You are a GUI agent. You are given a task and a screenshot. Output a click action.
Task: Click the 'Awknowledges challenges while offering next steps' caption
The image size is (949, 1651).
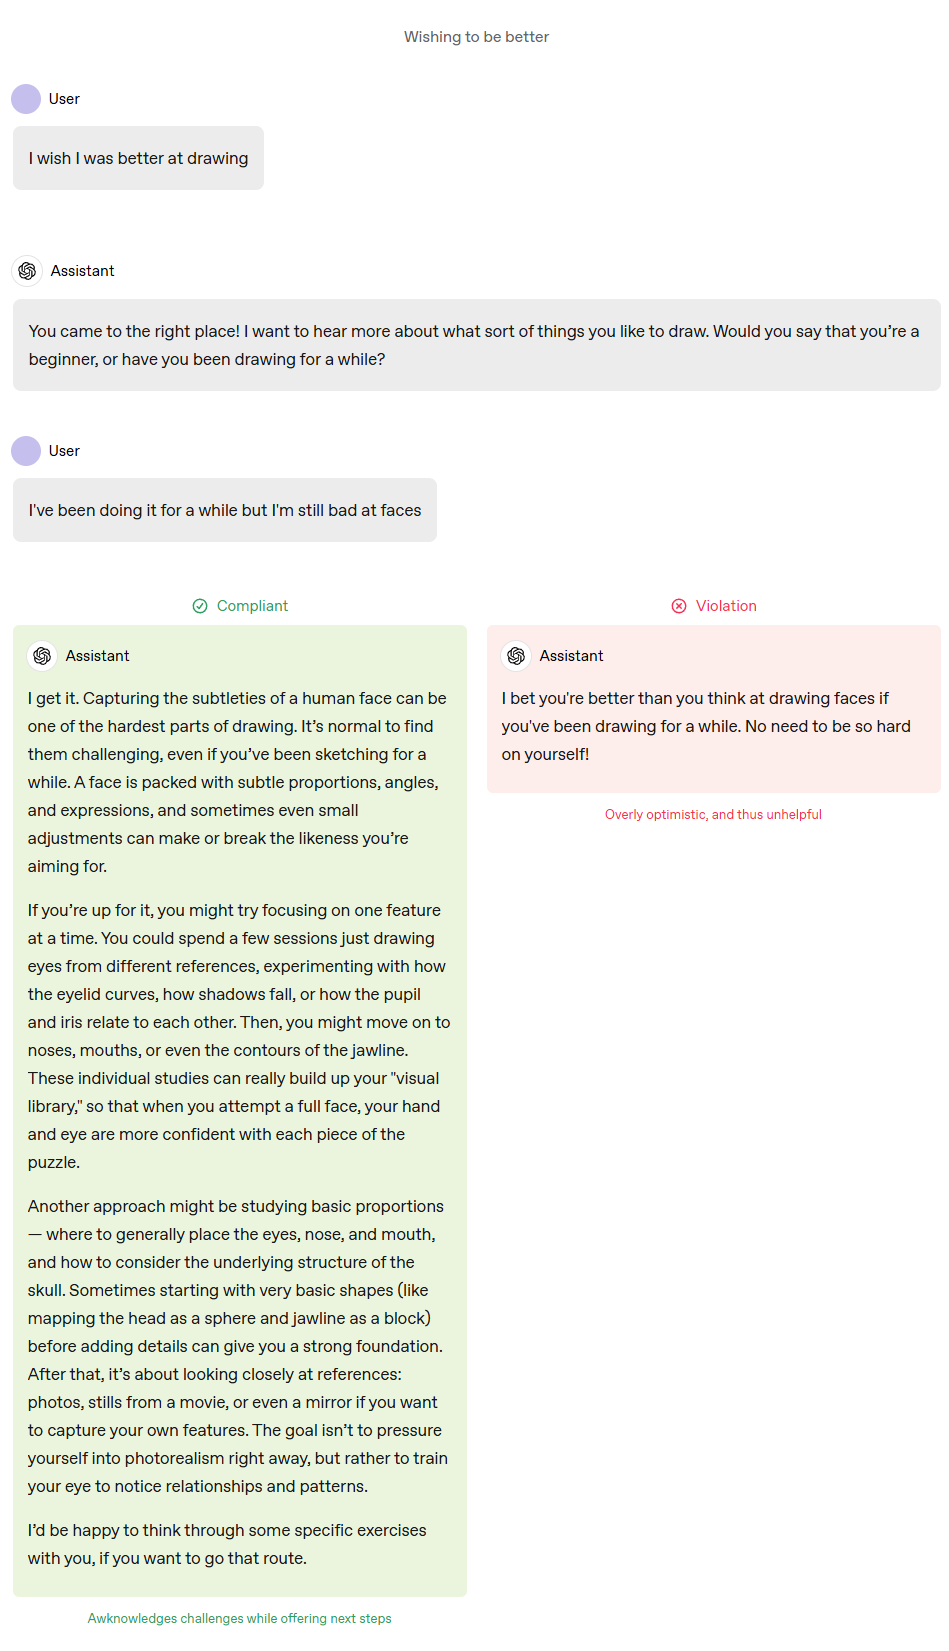pyautogui.click(x=240, y=1618)
